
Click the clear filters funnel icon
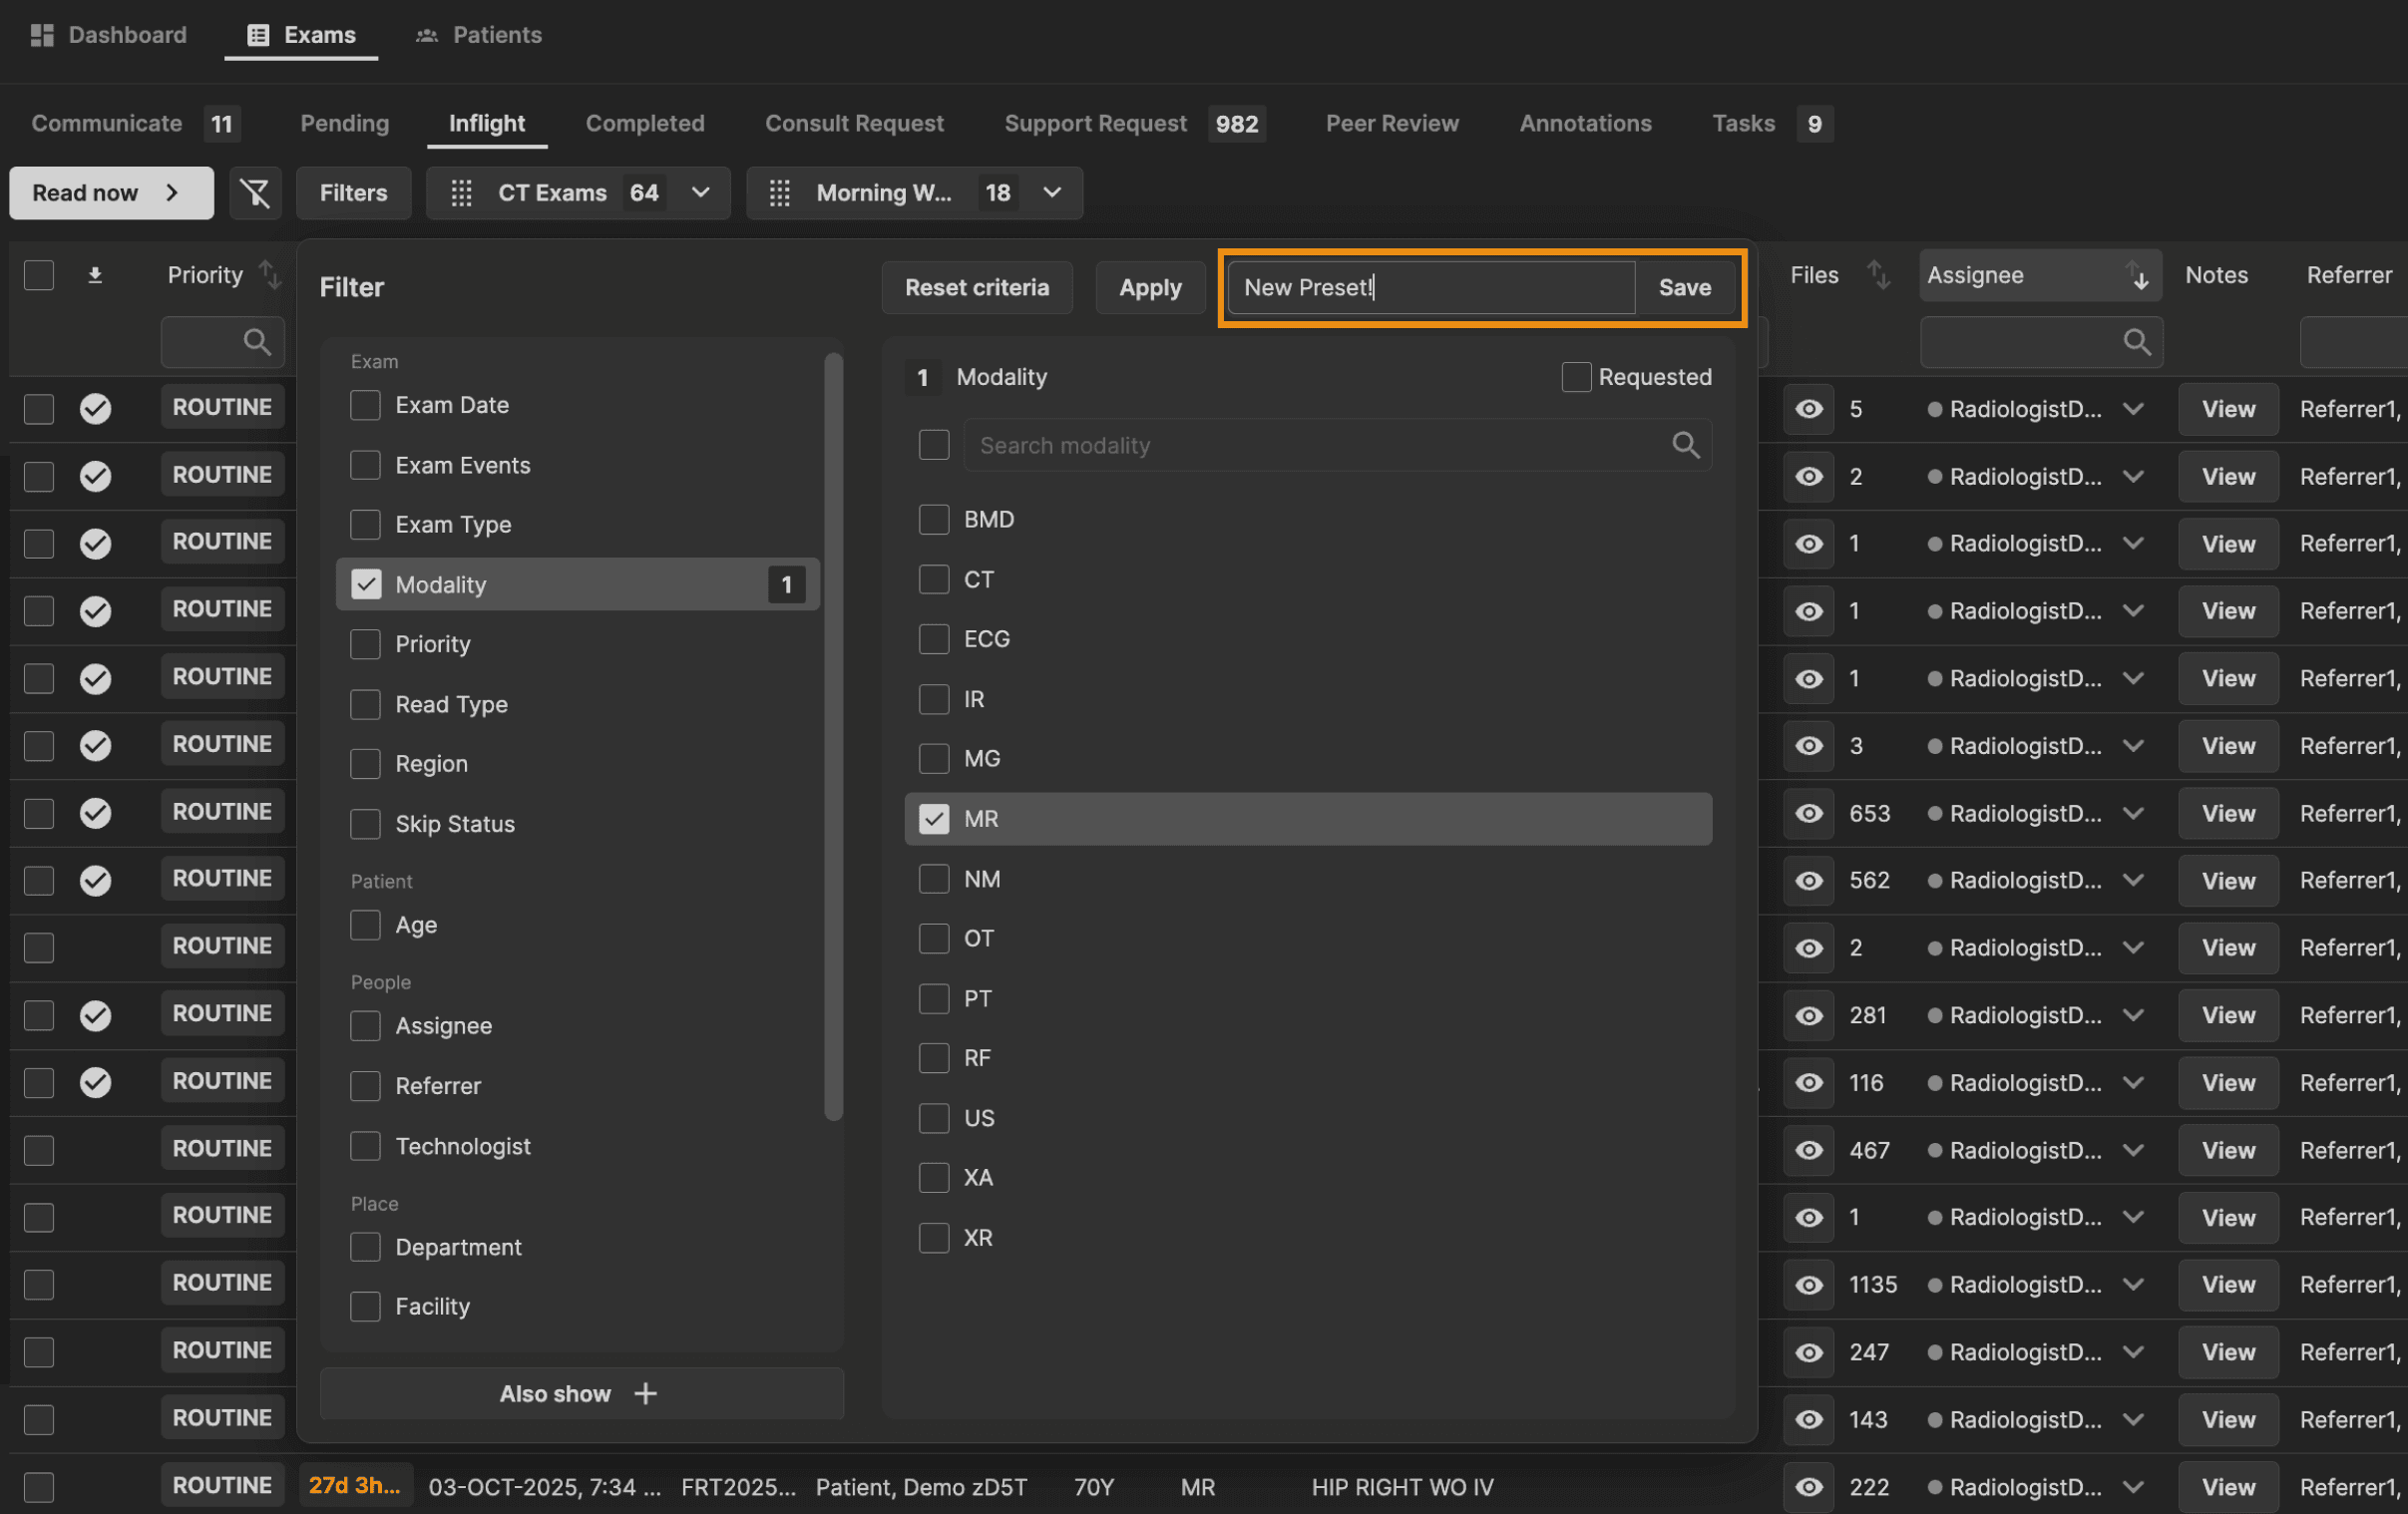click(255, 193)
